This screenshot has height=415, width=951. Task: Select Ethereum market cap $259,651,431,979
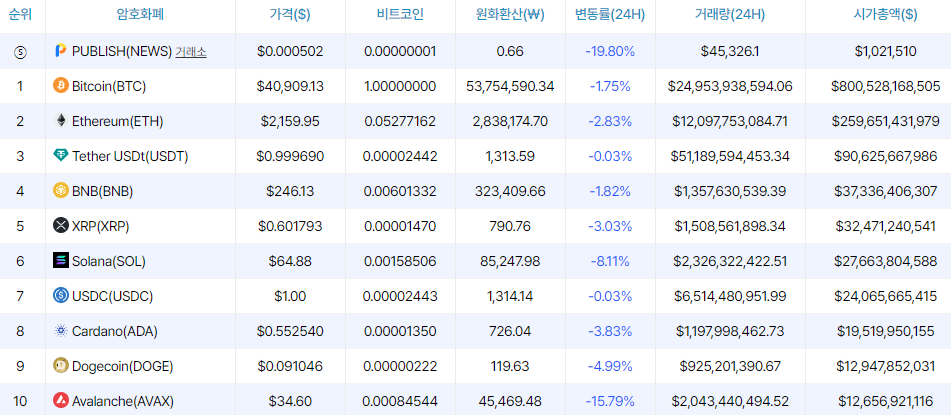(x=885, y=121)
